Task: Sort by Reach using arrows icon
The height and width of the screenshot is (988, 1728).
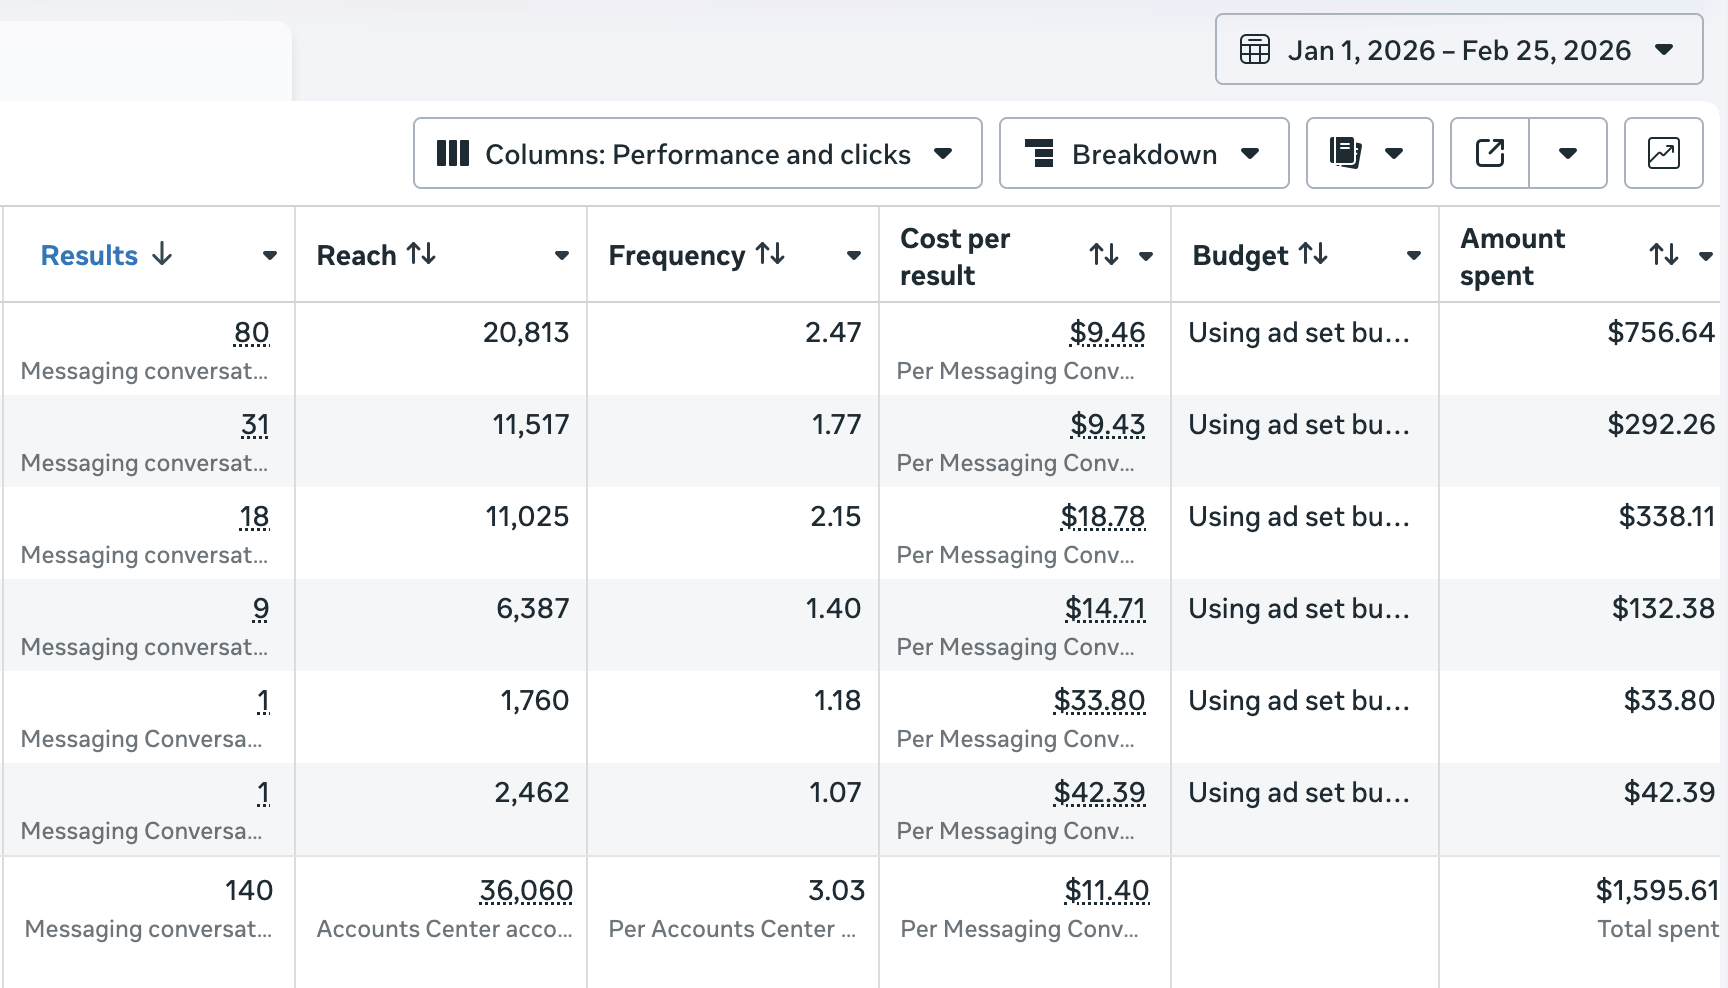Action: coord(421,255)
